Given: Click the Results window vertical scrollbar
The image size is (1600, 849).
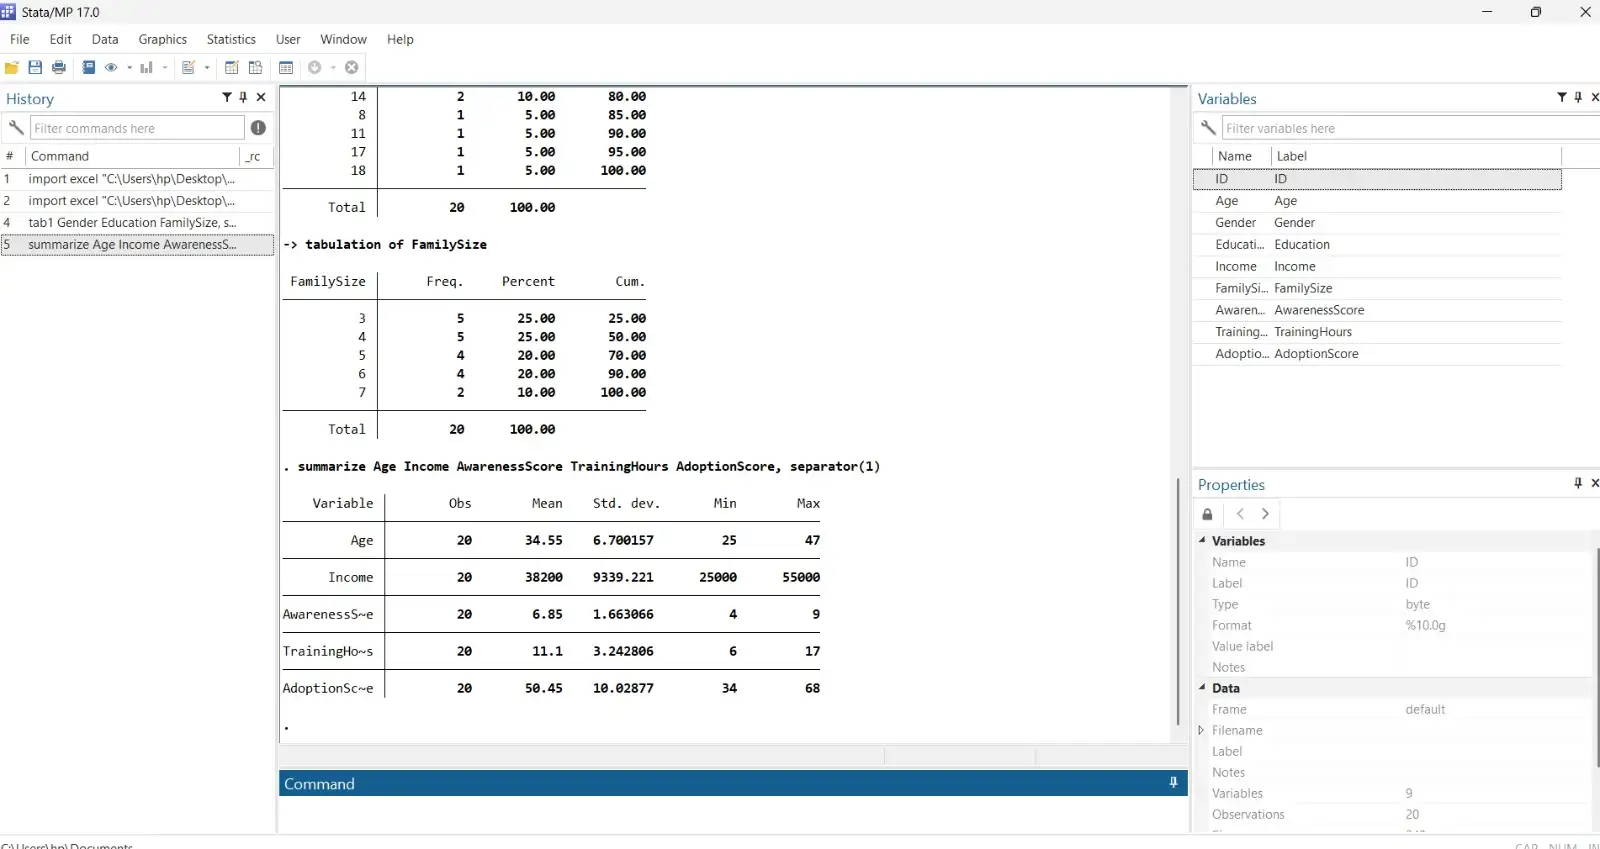Looking at the screenshot, I should tap(1179, 600).
